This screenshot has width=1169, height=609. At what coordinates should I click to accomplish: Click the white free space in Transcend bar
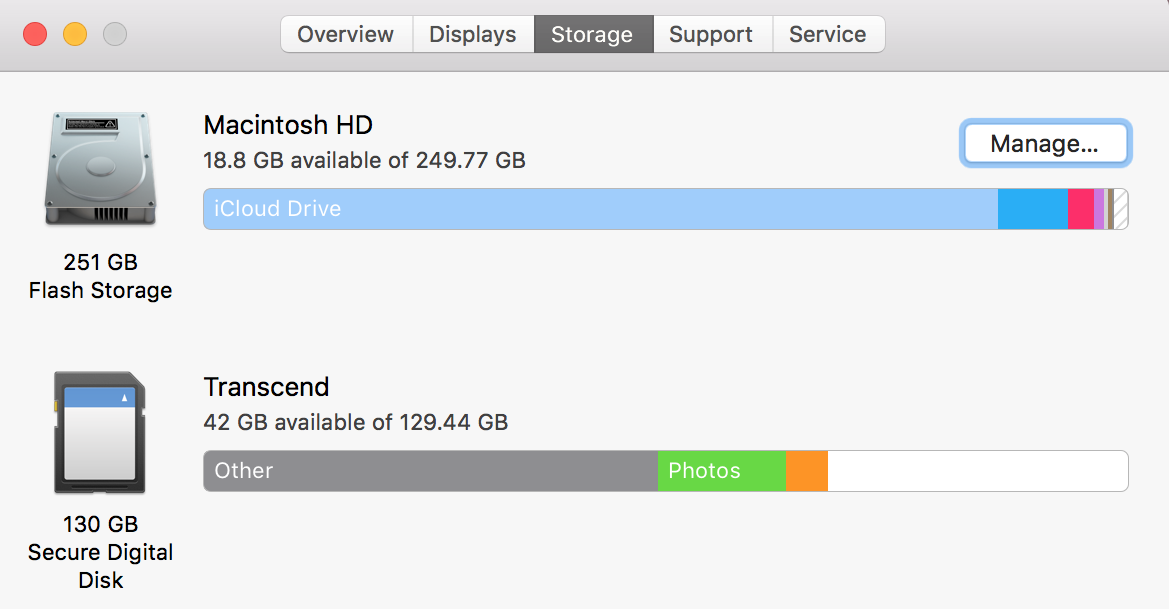click(977, 471)
